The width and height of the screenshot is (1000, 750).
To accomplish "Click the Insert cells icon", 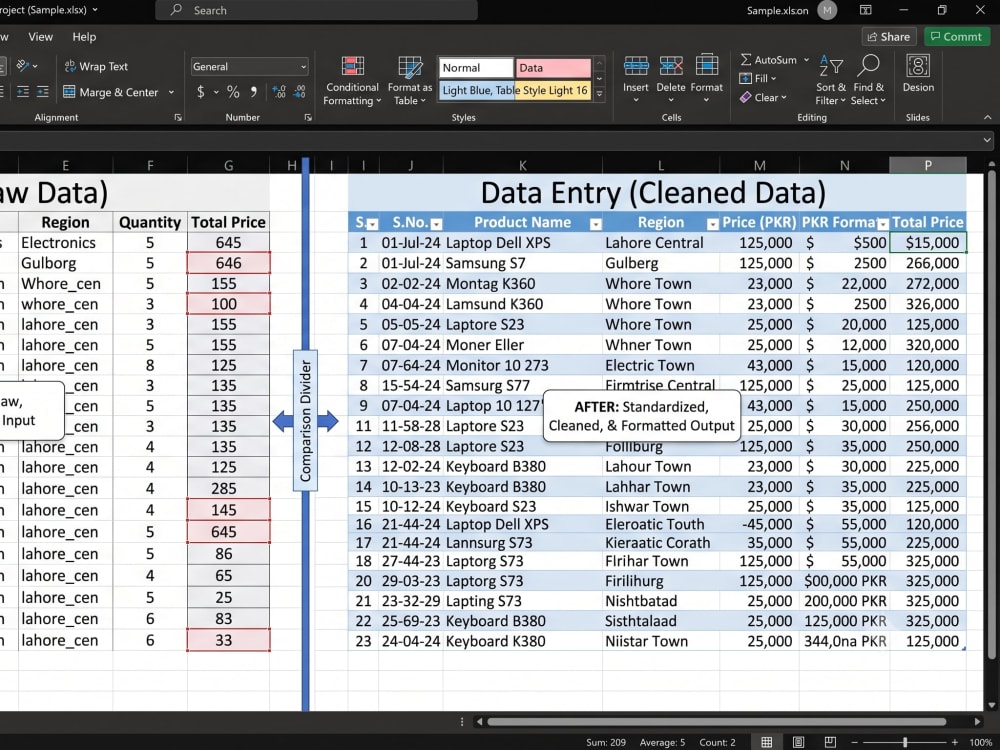I will pos(636,66).
